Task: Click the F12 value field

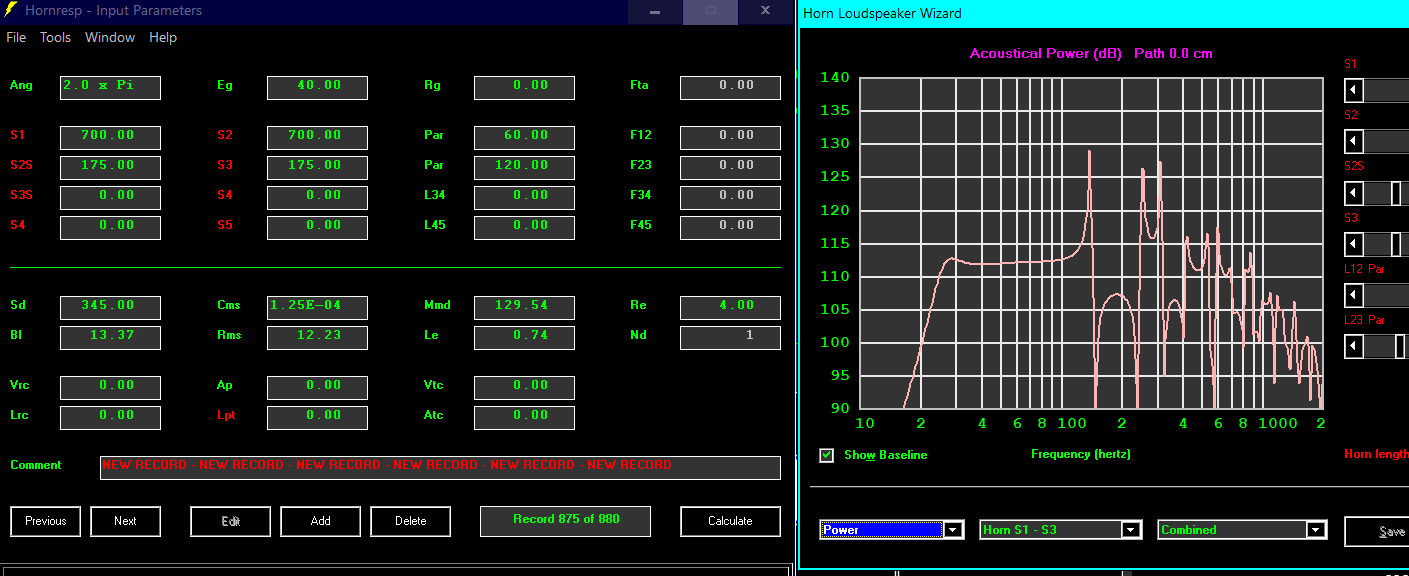Action: pyautogui.click(x=730, y=137)
